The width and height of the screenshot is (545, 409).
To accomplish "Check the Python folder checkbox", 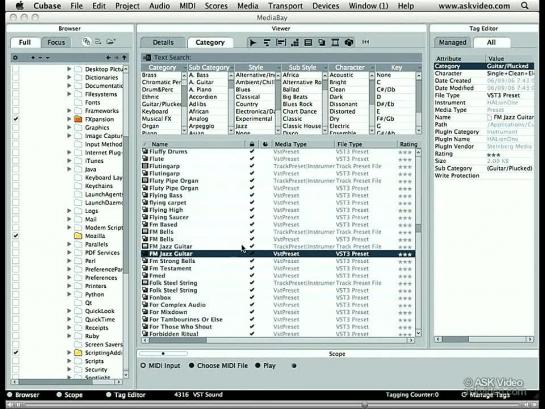I will tap(16, 294).
